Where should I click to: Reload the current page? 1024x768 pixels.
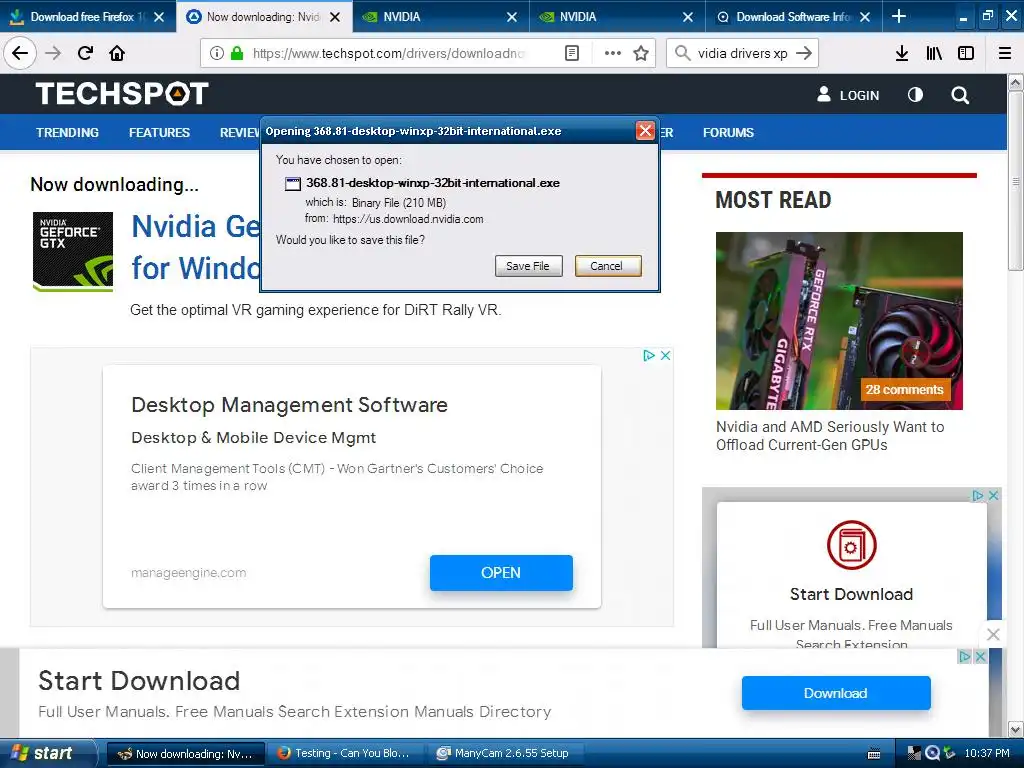85,53
